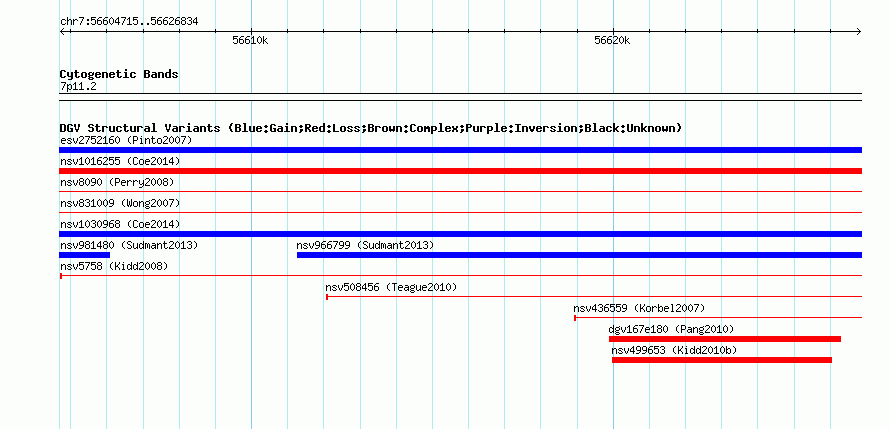The width and height of the screenshot is (890, 429).
Task: Open the nsv5758 (Kidd2008) label
Action: [x=114, y=266]
